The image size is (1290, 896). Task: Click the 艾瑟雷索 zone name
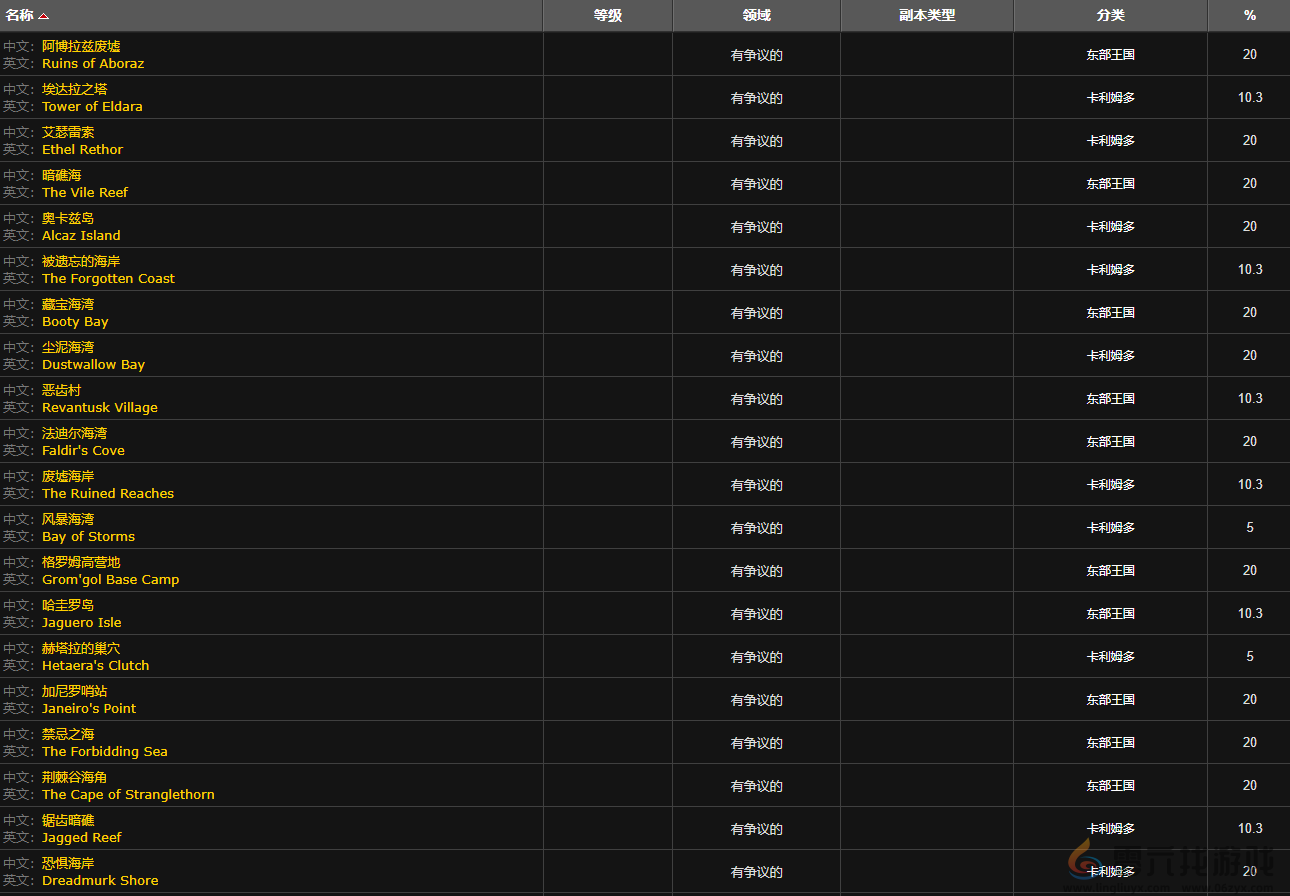point(68,133)
